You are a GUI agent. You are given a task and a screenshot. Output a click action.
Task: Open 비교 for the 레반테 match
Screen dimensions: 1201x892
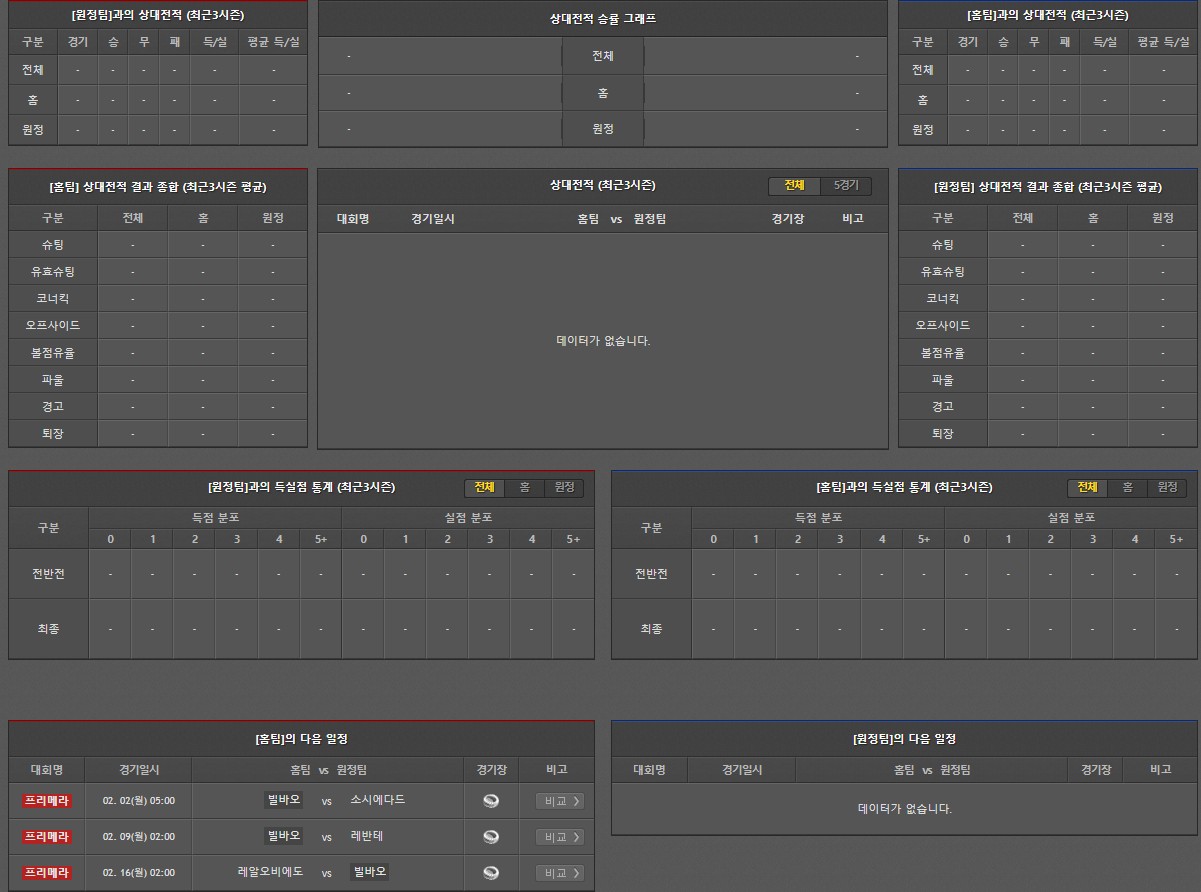click(559, 837)
